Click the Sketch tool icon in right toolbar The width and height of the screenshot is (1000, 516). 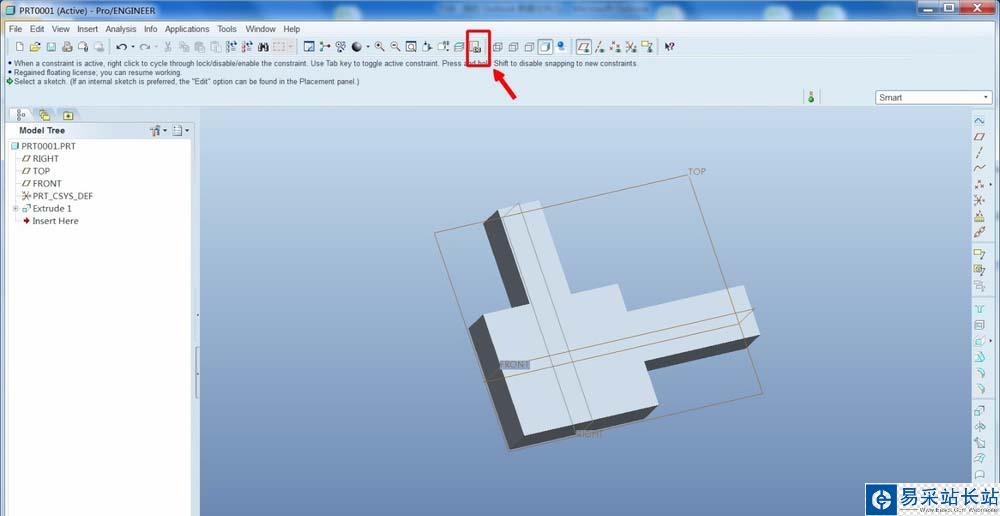980,121
